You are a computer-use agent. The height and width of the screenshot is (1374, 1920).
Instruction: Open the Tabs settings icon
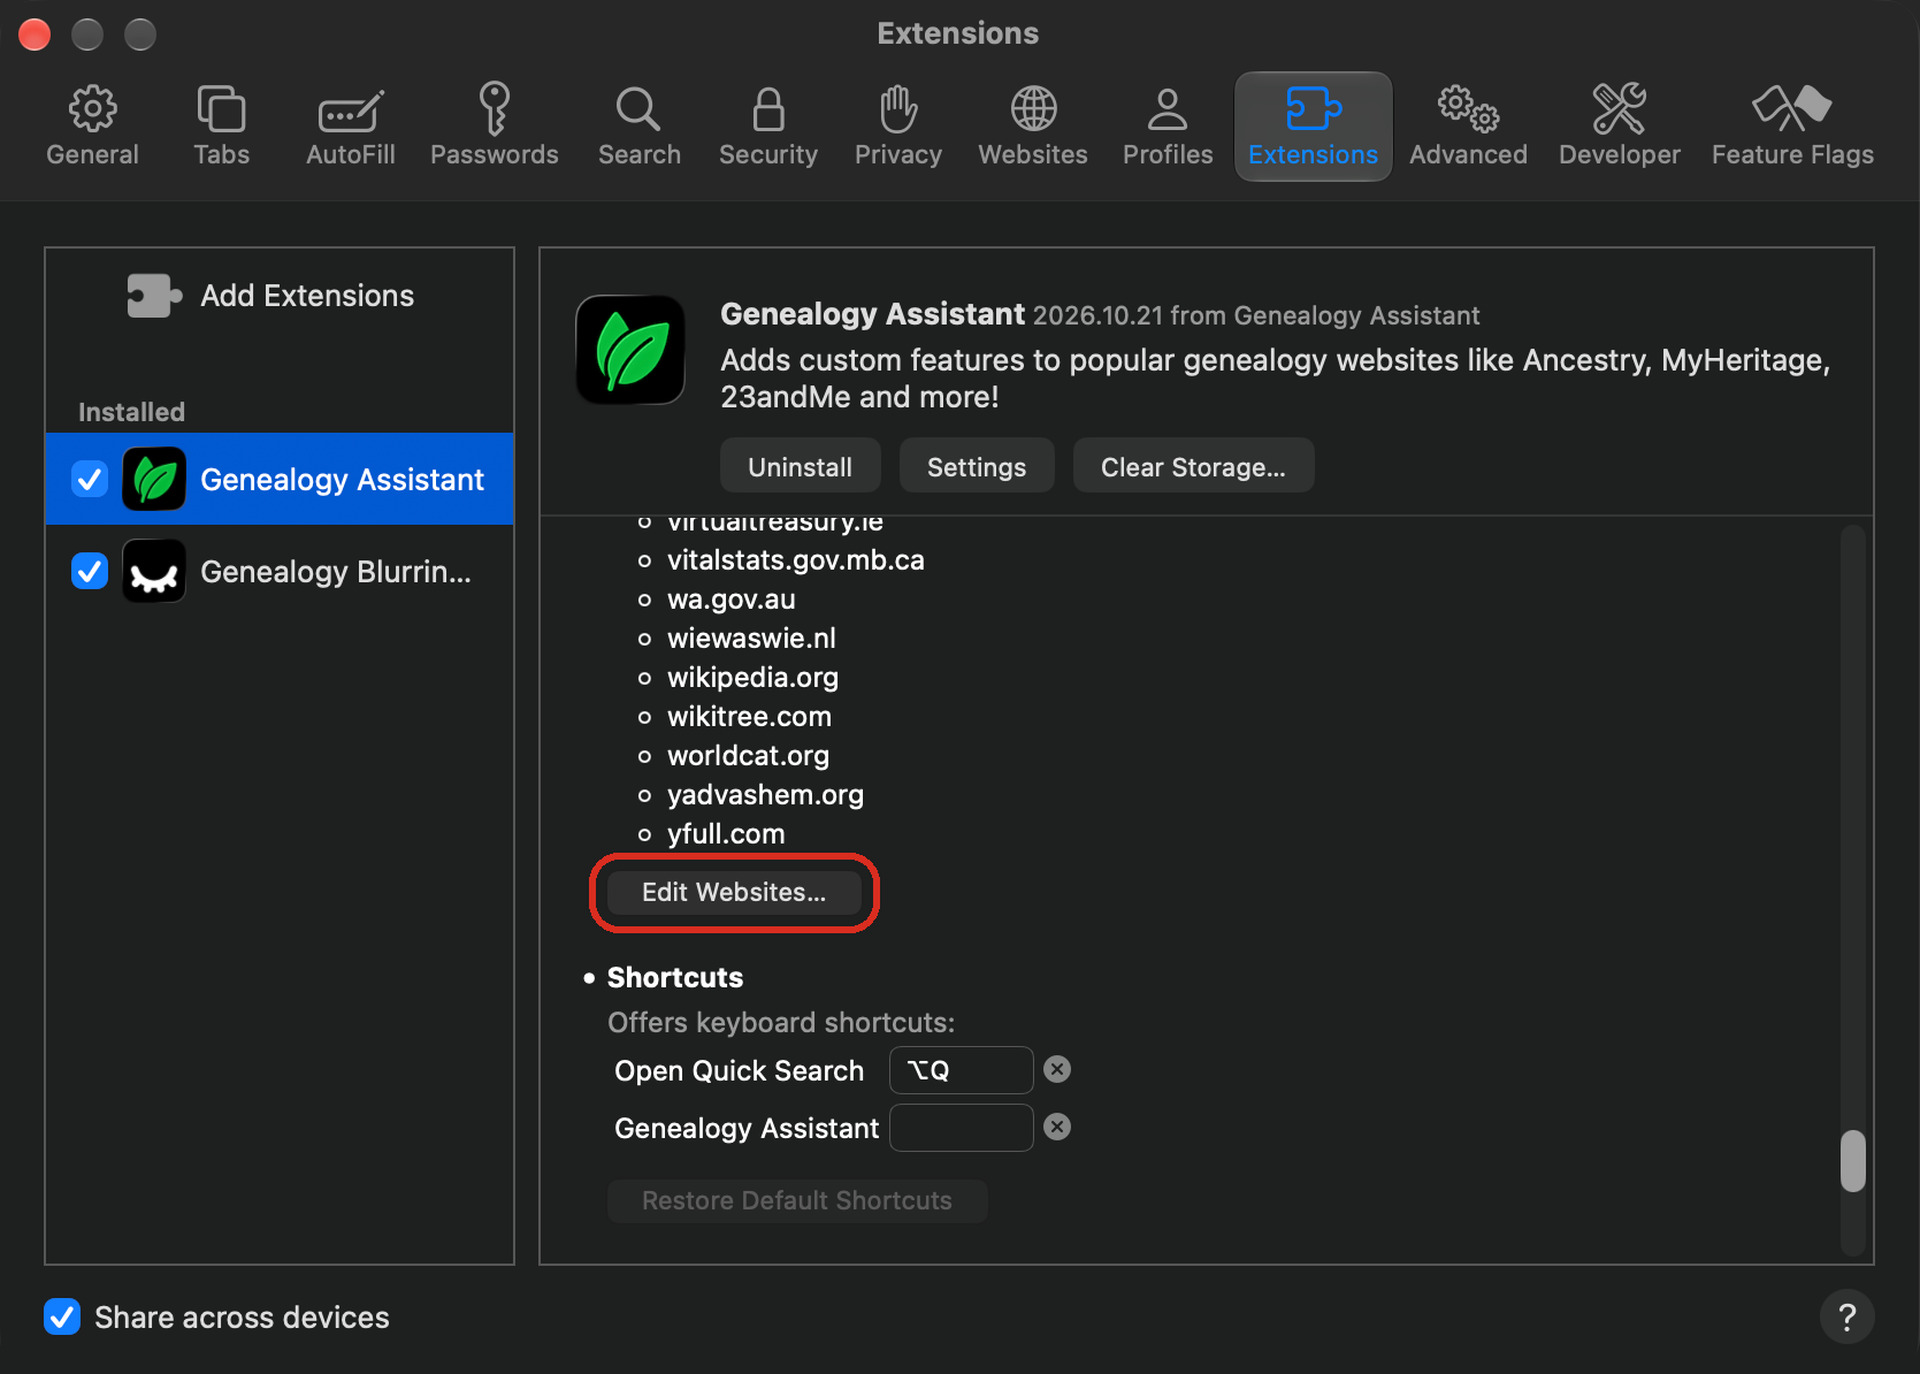click(221, 108)
